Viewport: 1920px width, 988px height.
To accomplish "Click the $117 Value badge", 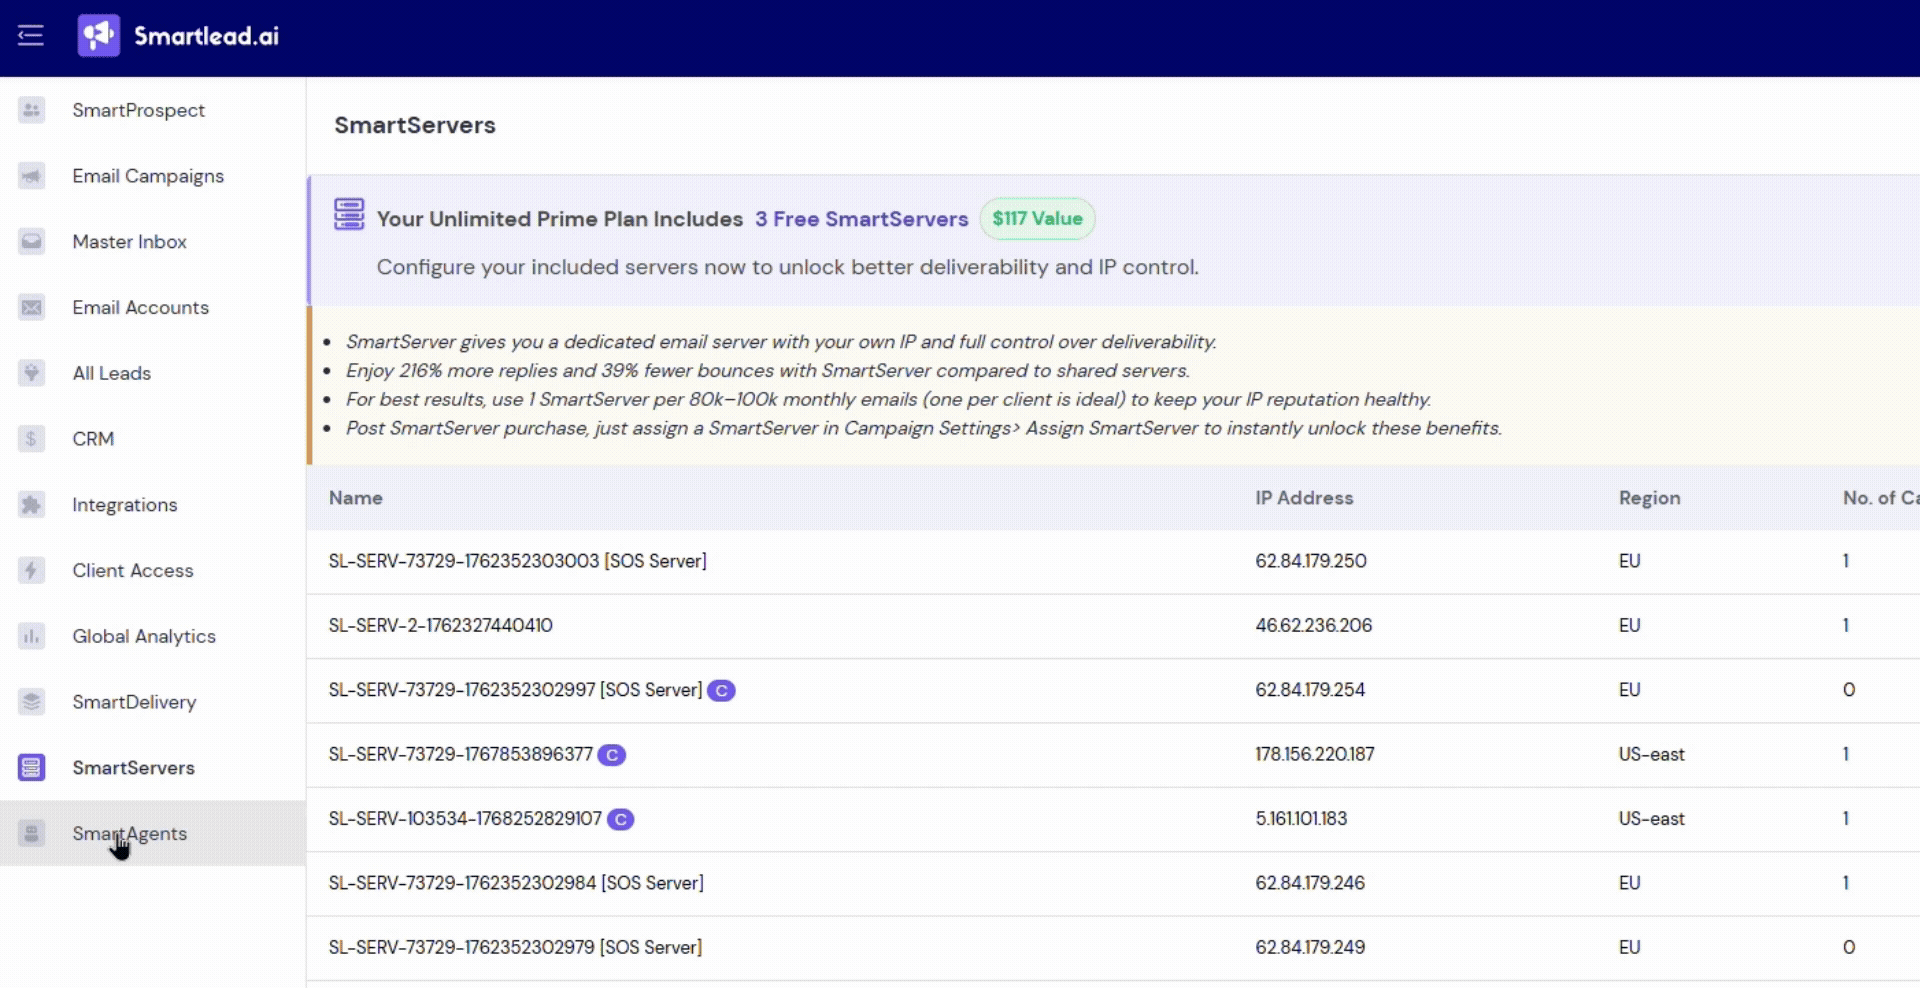I will tap(1037, 219).
